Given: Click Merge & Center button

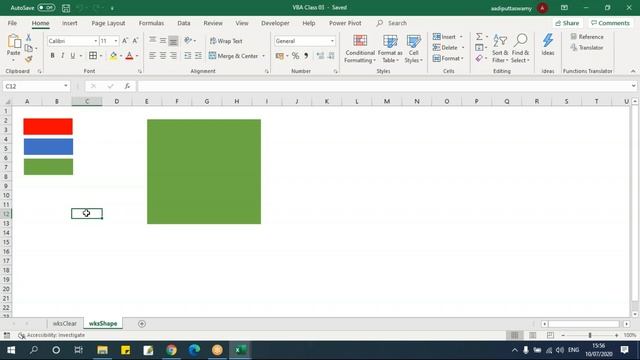Looking at the screenshot, I should click(x=233, y=56).
